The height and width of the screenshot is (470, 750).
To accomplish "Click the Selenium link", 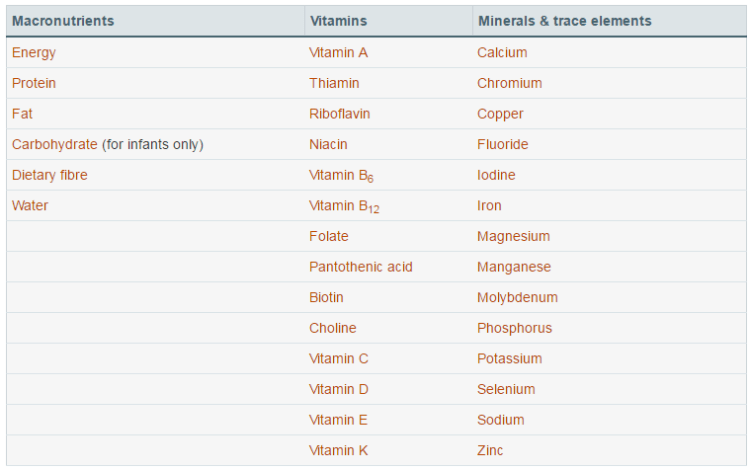I will coord(506,389).
